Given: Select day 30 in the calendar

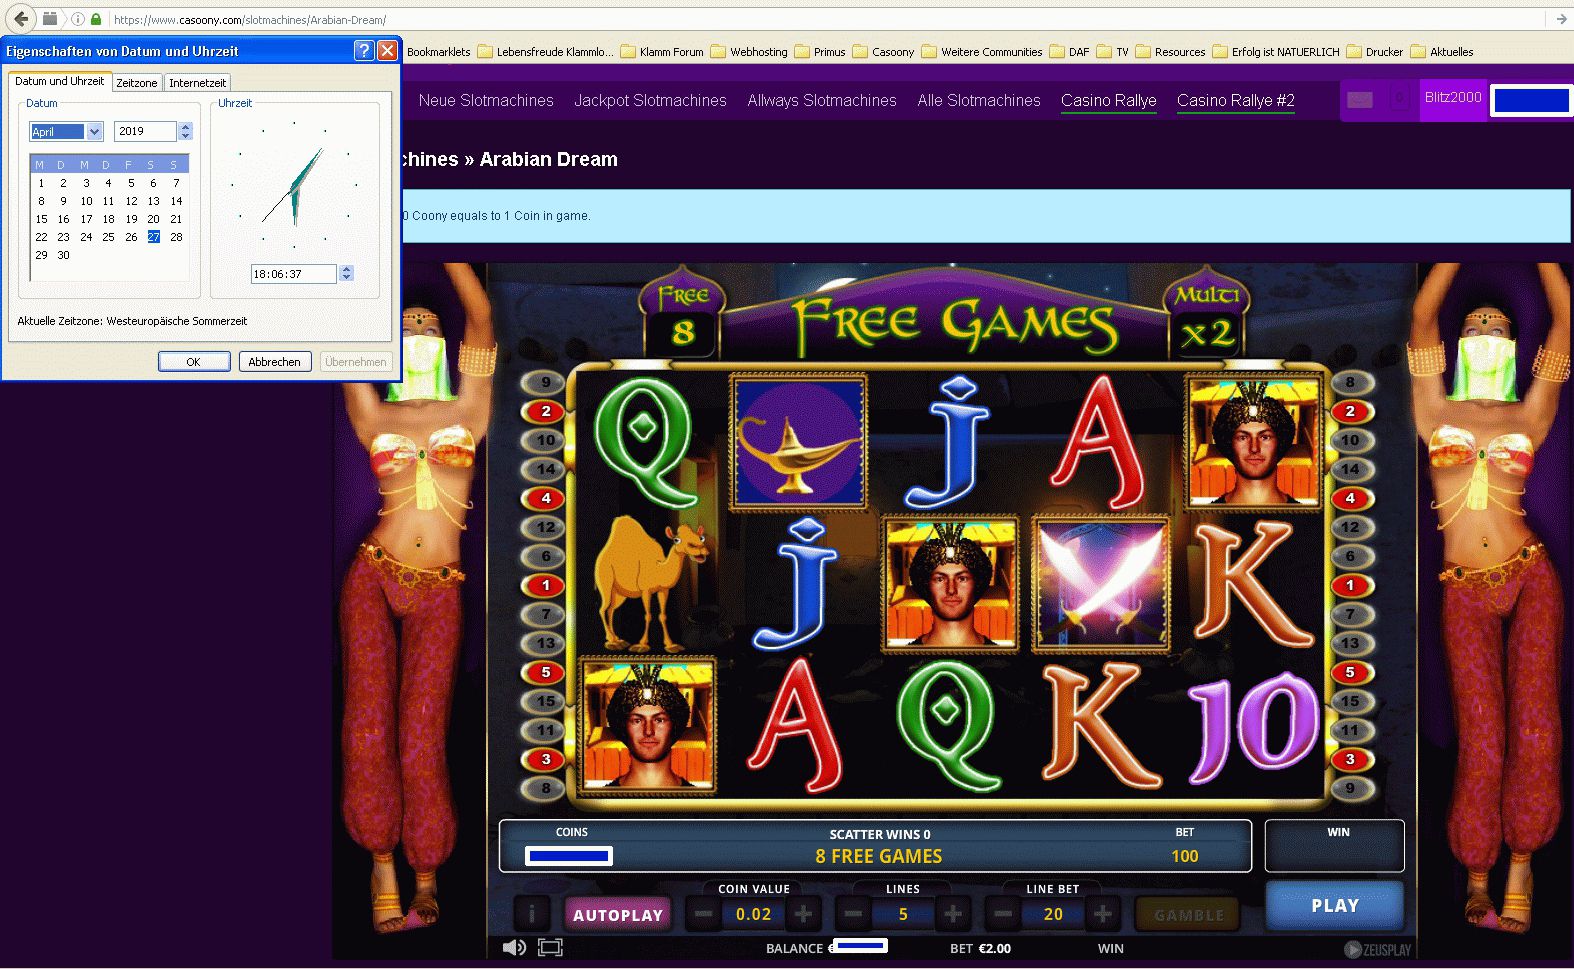Looking at the screenshot, I should pyautogui.click(x=63, y=255).
